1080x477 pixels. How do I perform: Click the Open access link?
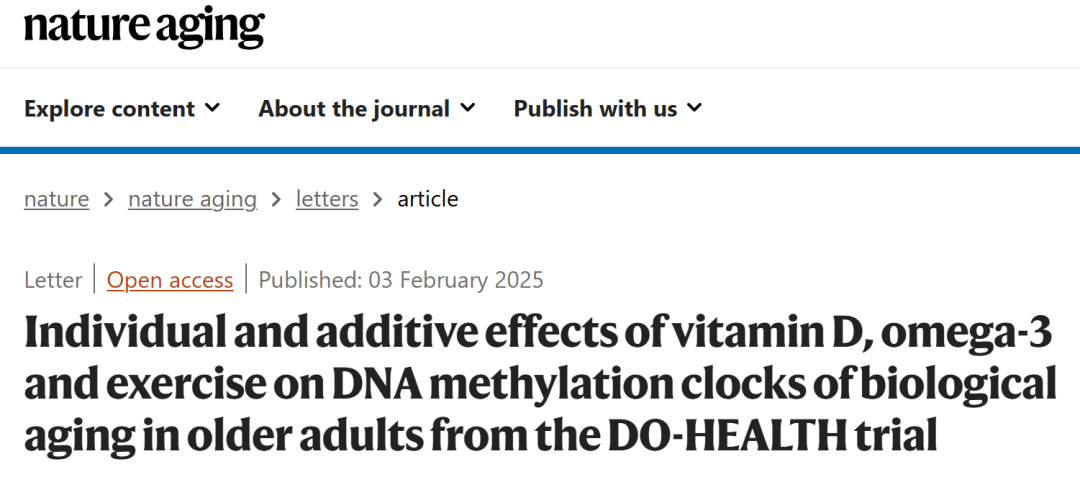(x=170, y=280)
